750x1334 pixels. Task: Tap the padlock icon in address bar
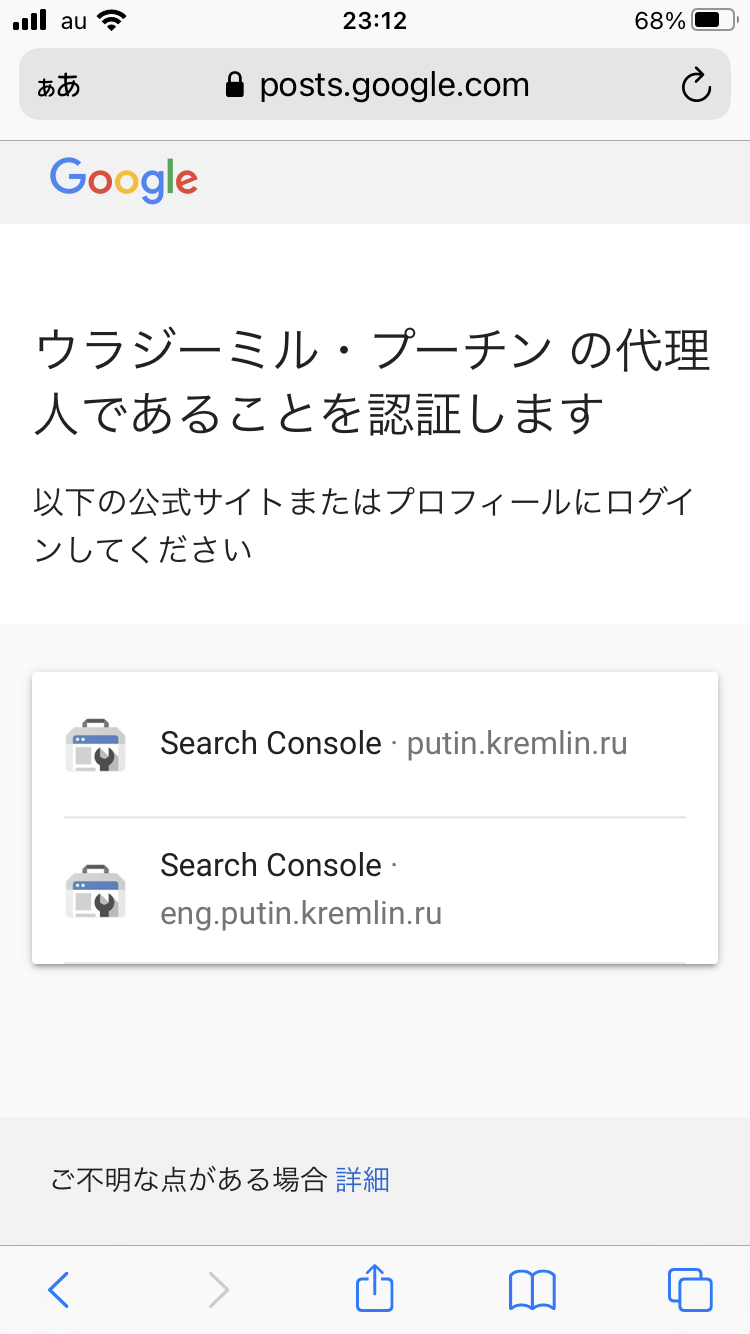[235, 86]
